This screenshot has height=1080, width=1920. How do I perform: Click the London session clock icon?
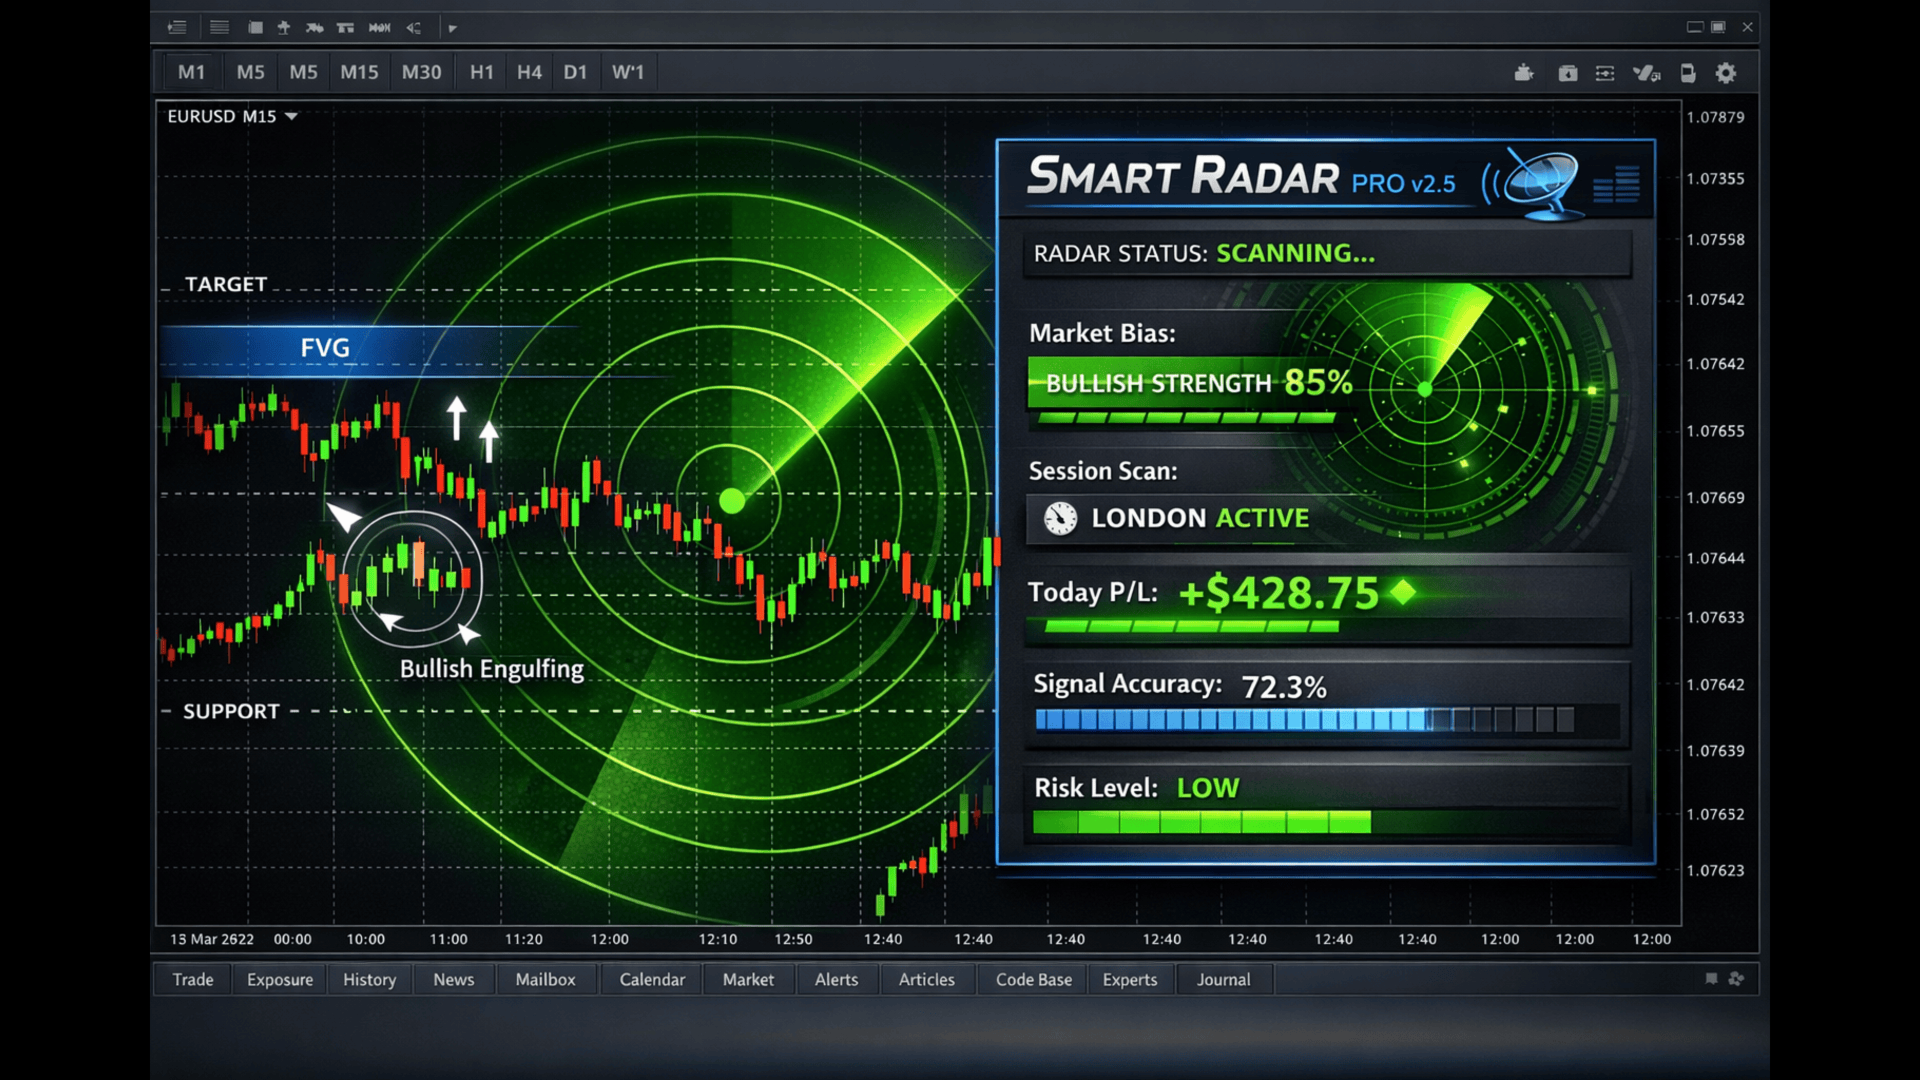pyautogui.click(x=1060, y=518)
